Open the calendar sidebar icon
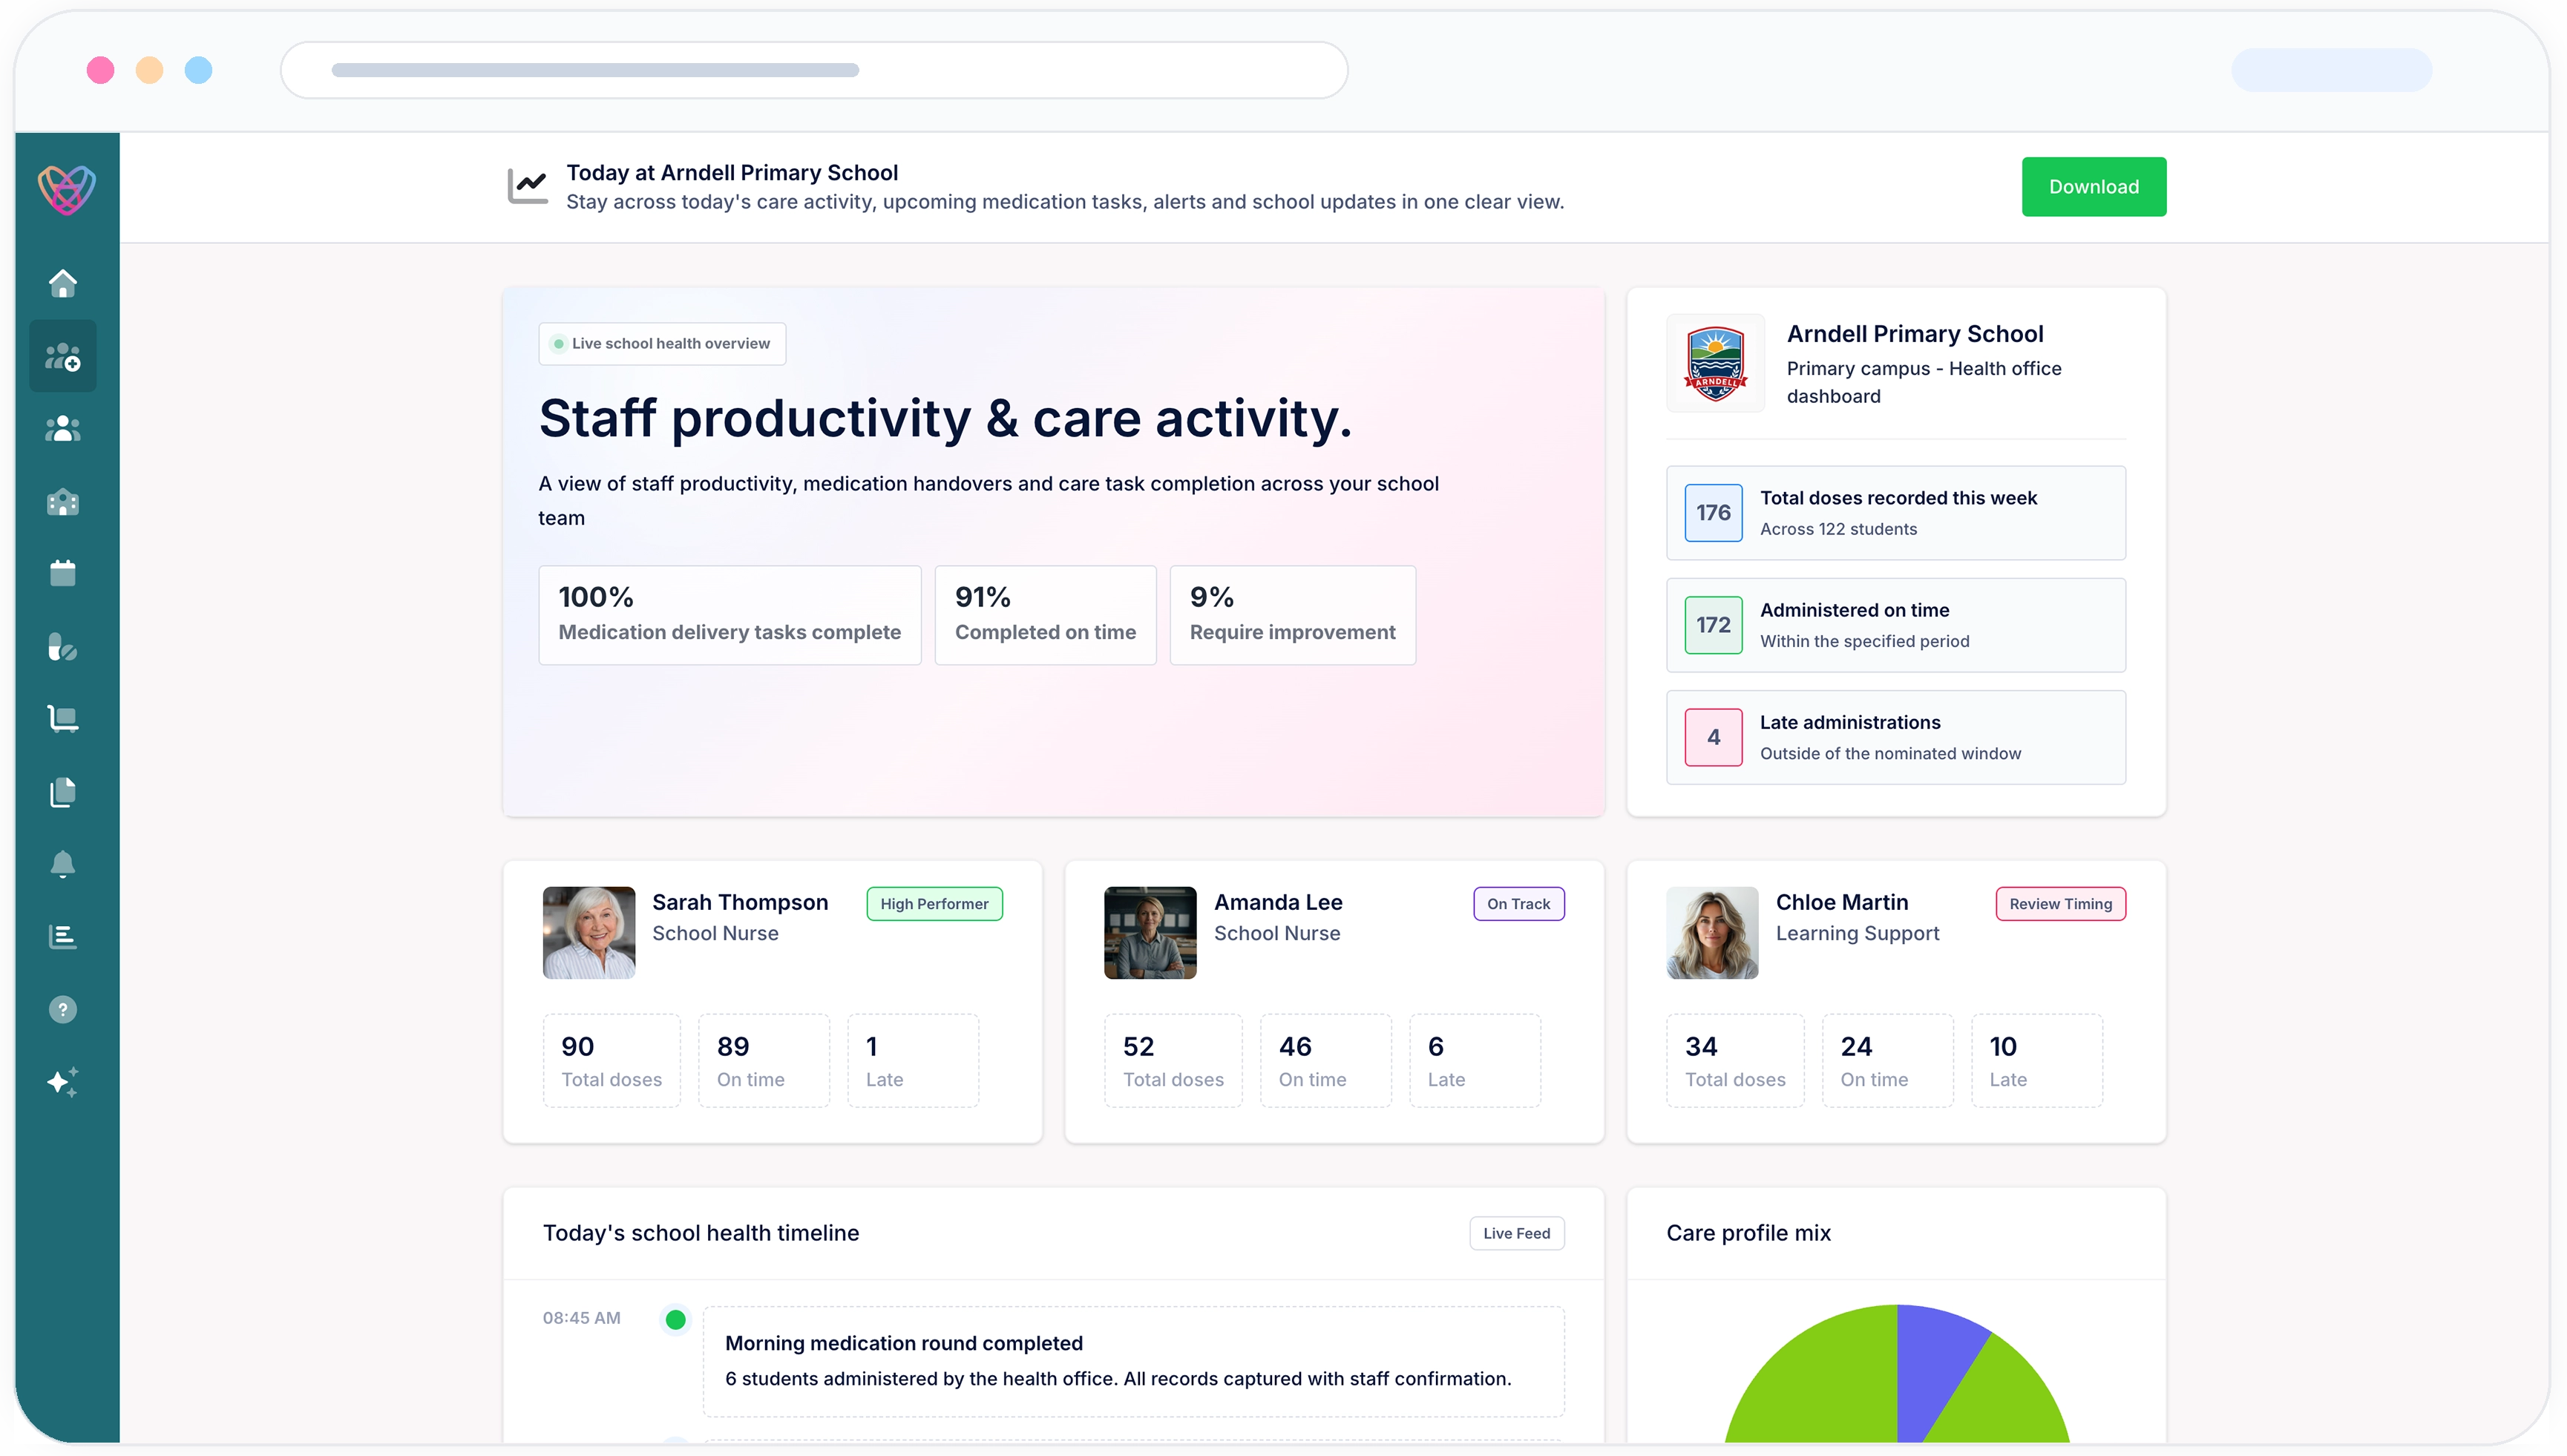 tap(63, 573)
